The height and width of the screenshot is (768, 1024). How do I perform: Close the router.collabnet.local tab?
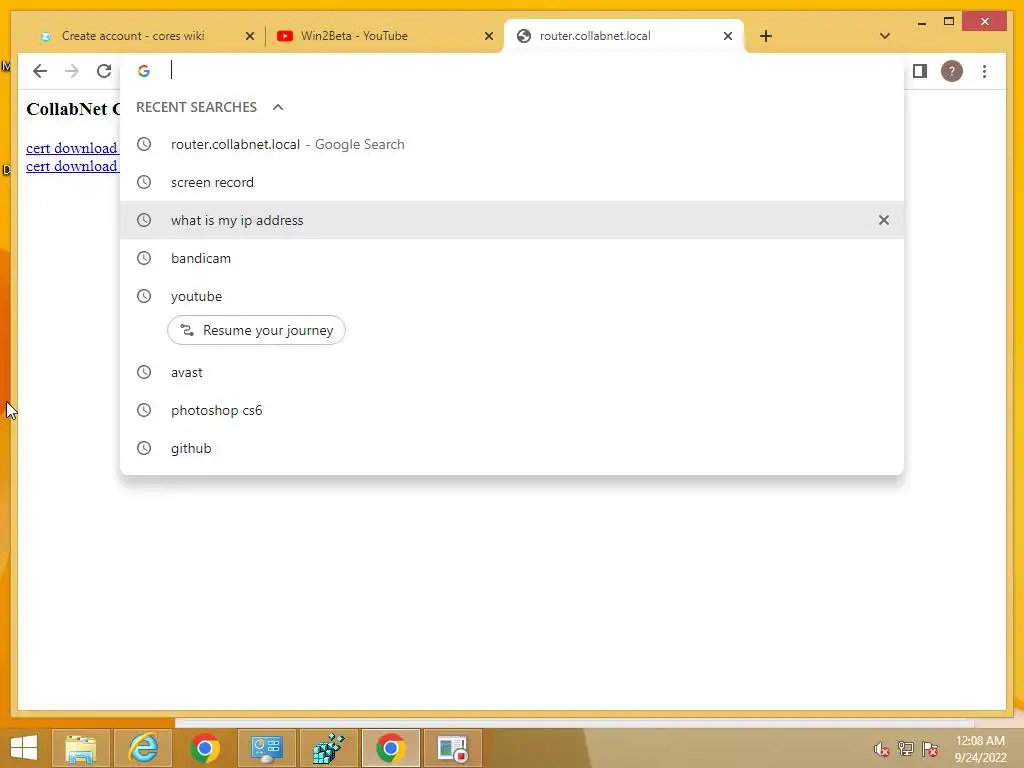[x=728, y=36]
